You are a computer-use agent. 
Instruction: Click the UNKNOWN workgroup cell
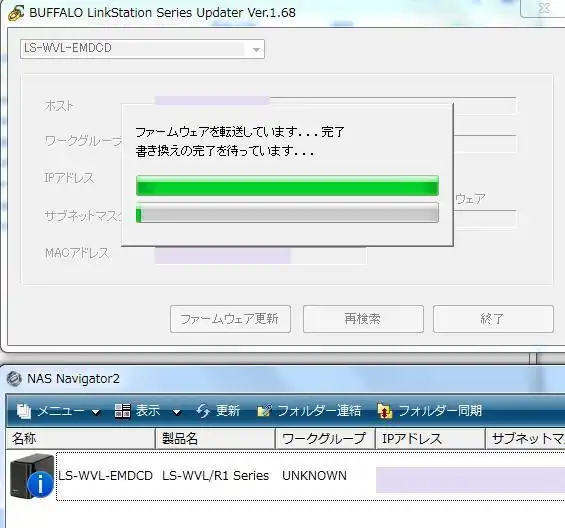click(x=314, y=476)
